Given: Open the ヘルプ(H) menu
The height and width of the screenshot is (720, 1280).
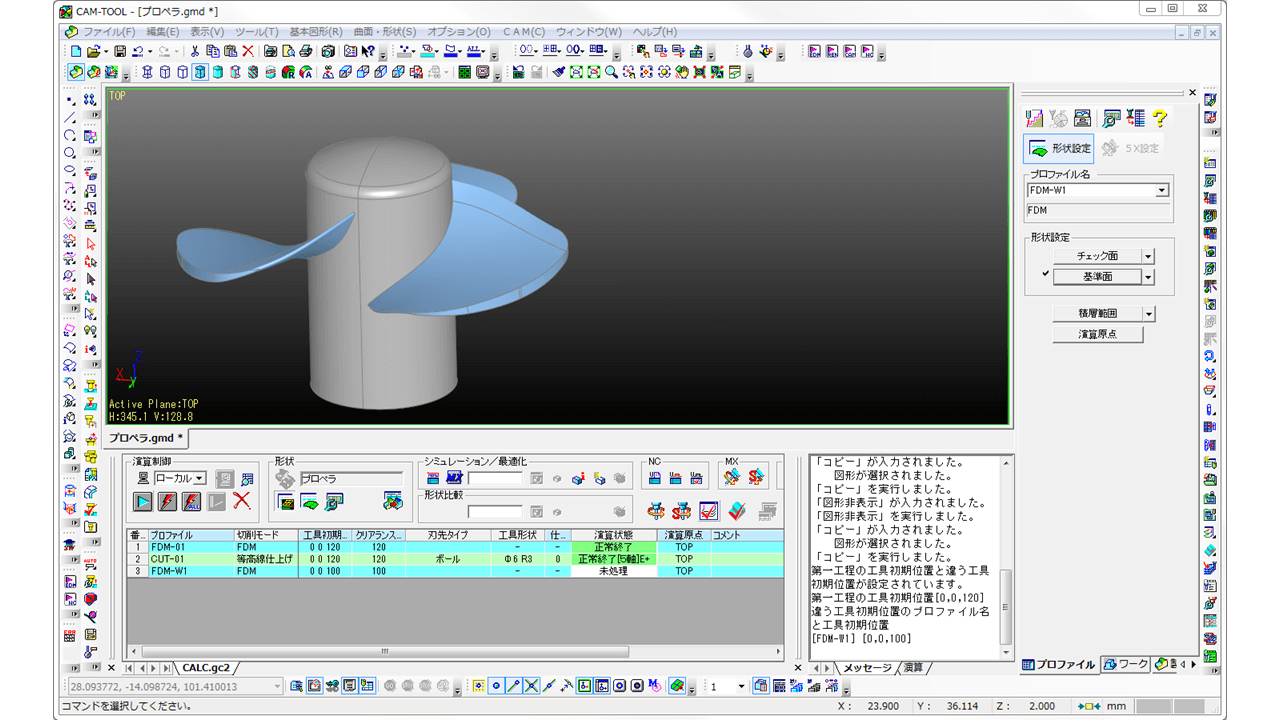Looking at the screenshot, I should pyautogui.click(x=655, y=32).
